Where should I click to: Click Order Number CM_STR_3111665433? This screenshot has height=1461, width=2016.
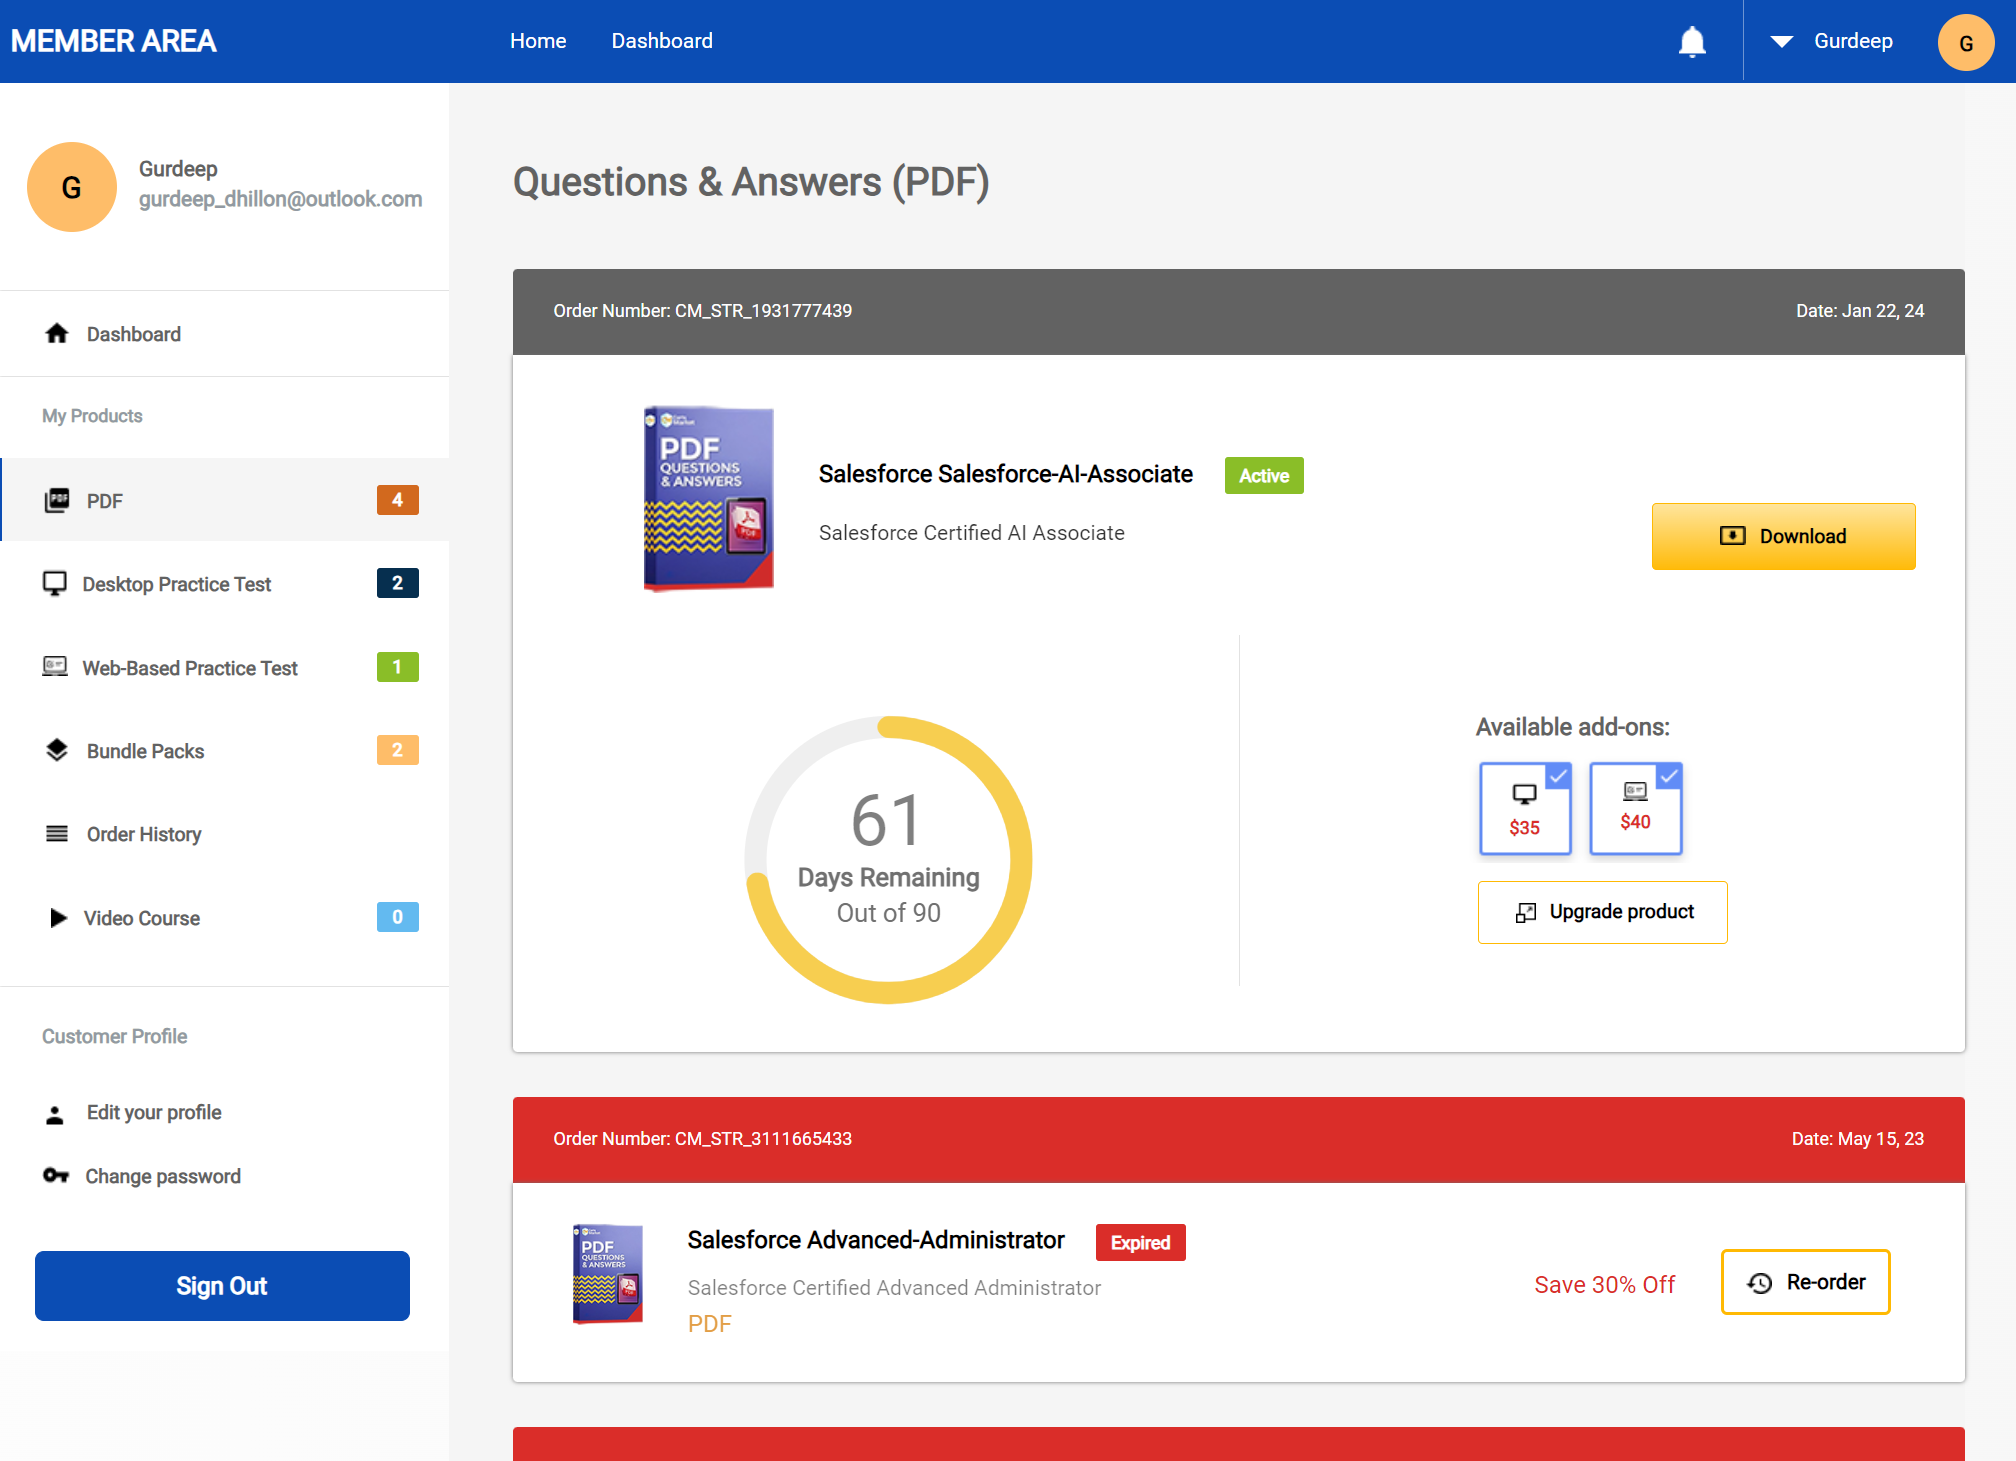[702, 1139]
